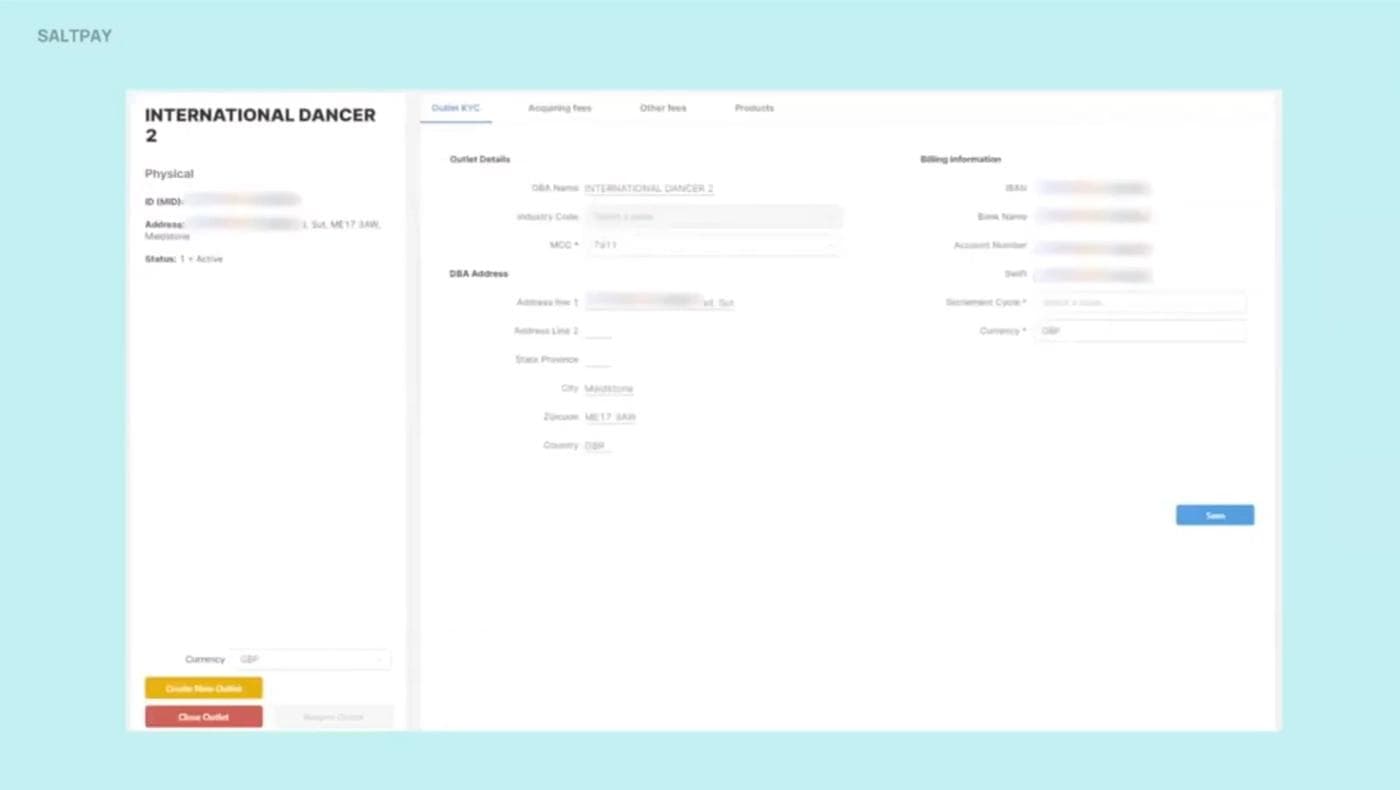Viewport: 1400px width, 790px height.
Task: Open the sidebar Currency selector
Action: click(310, 659)
